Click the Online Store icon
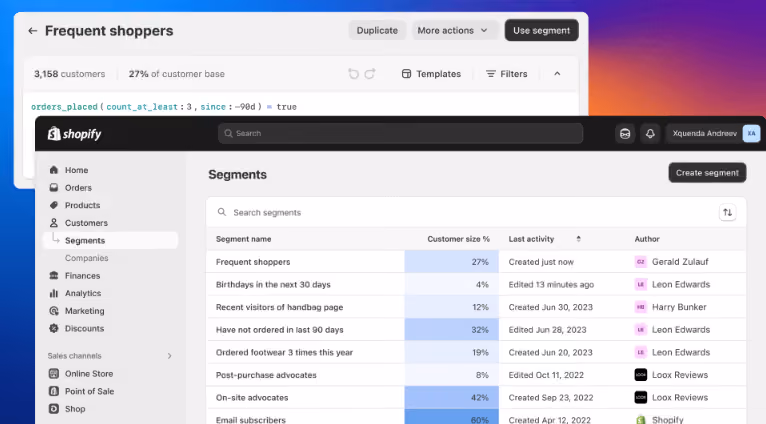The height and width of the screenshot is (424, 766). tap(54, 374)
